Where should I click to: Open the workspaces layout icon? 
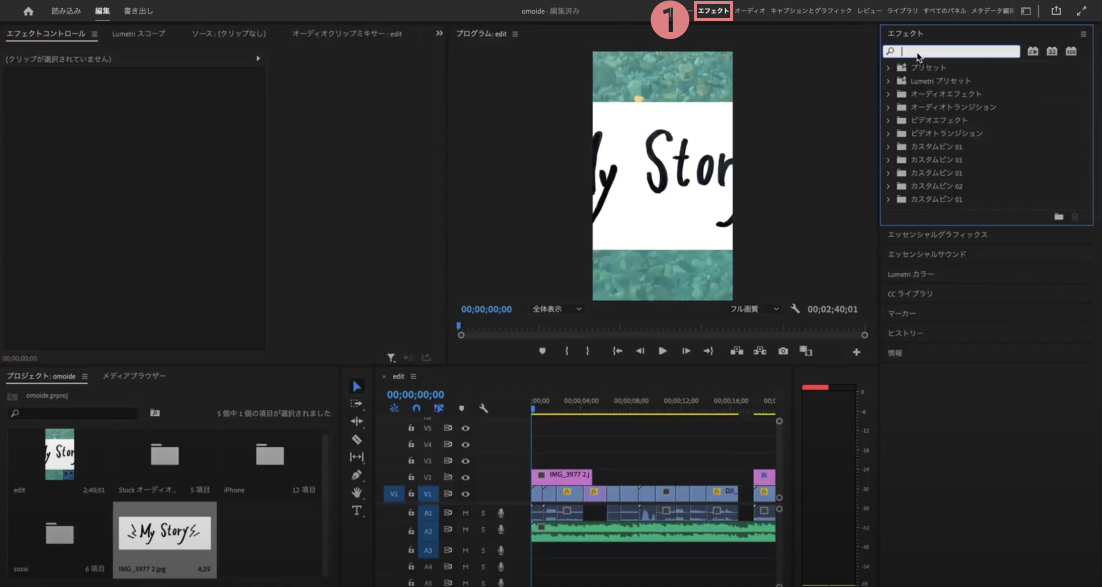click(1026, 11)
